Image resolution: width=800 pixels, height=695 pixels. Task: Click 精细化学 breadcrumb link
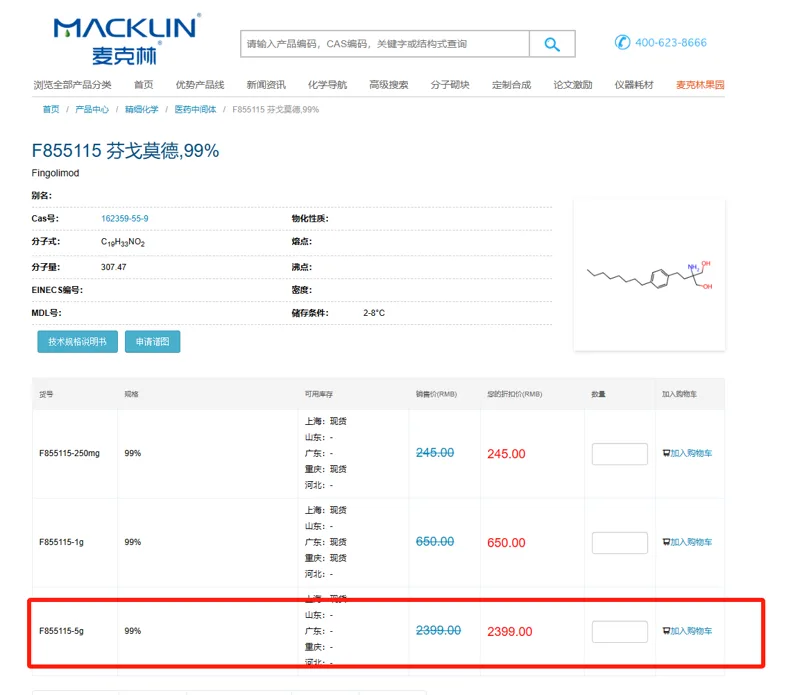tap(142, 109)
